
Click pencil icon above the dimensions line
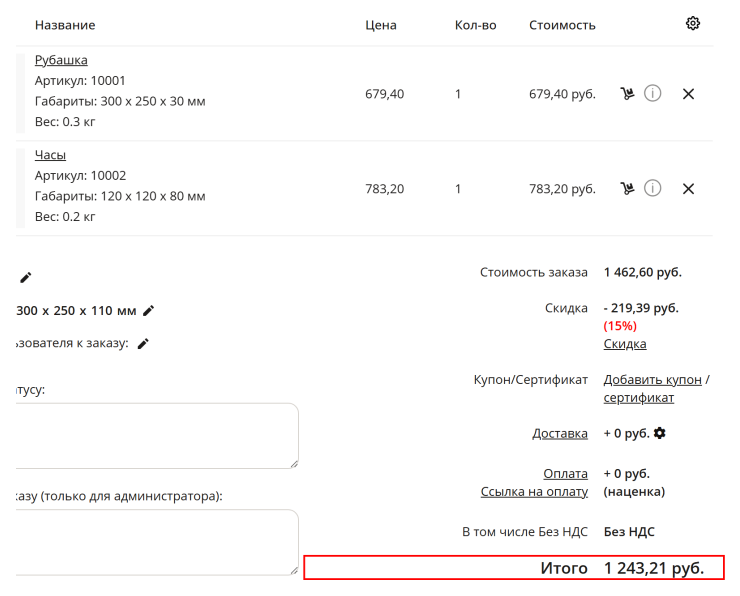[25, 277]
